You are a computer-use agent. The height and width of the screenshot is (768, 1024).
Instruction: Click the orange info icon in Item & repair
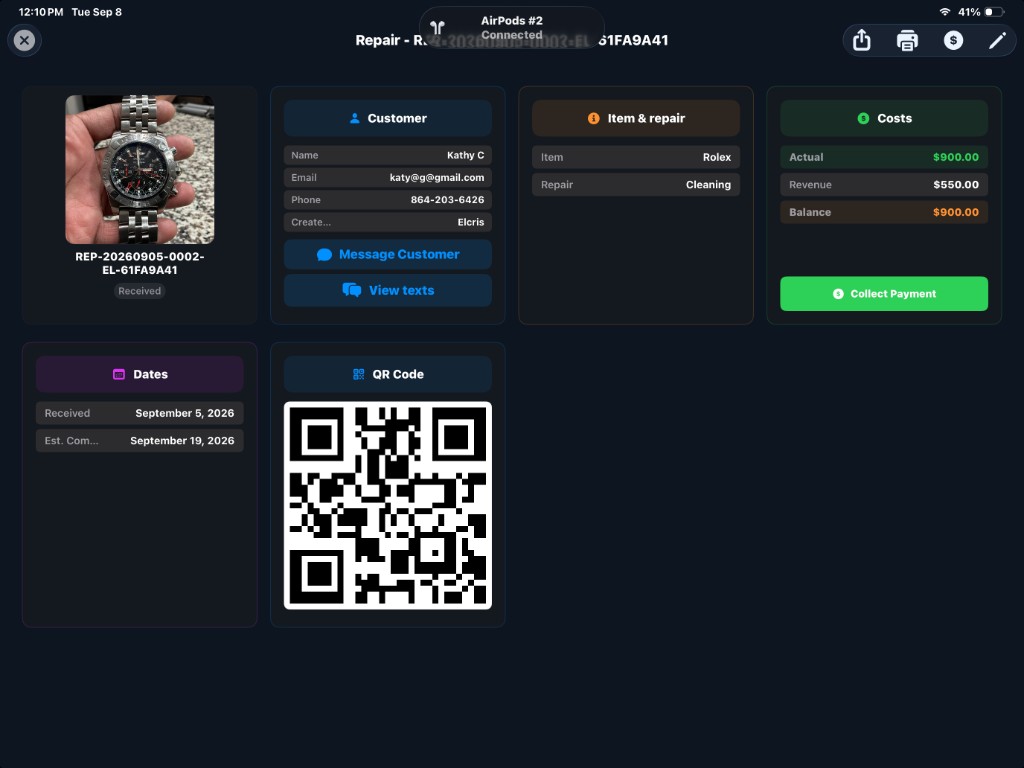(x=594, y=118)
